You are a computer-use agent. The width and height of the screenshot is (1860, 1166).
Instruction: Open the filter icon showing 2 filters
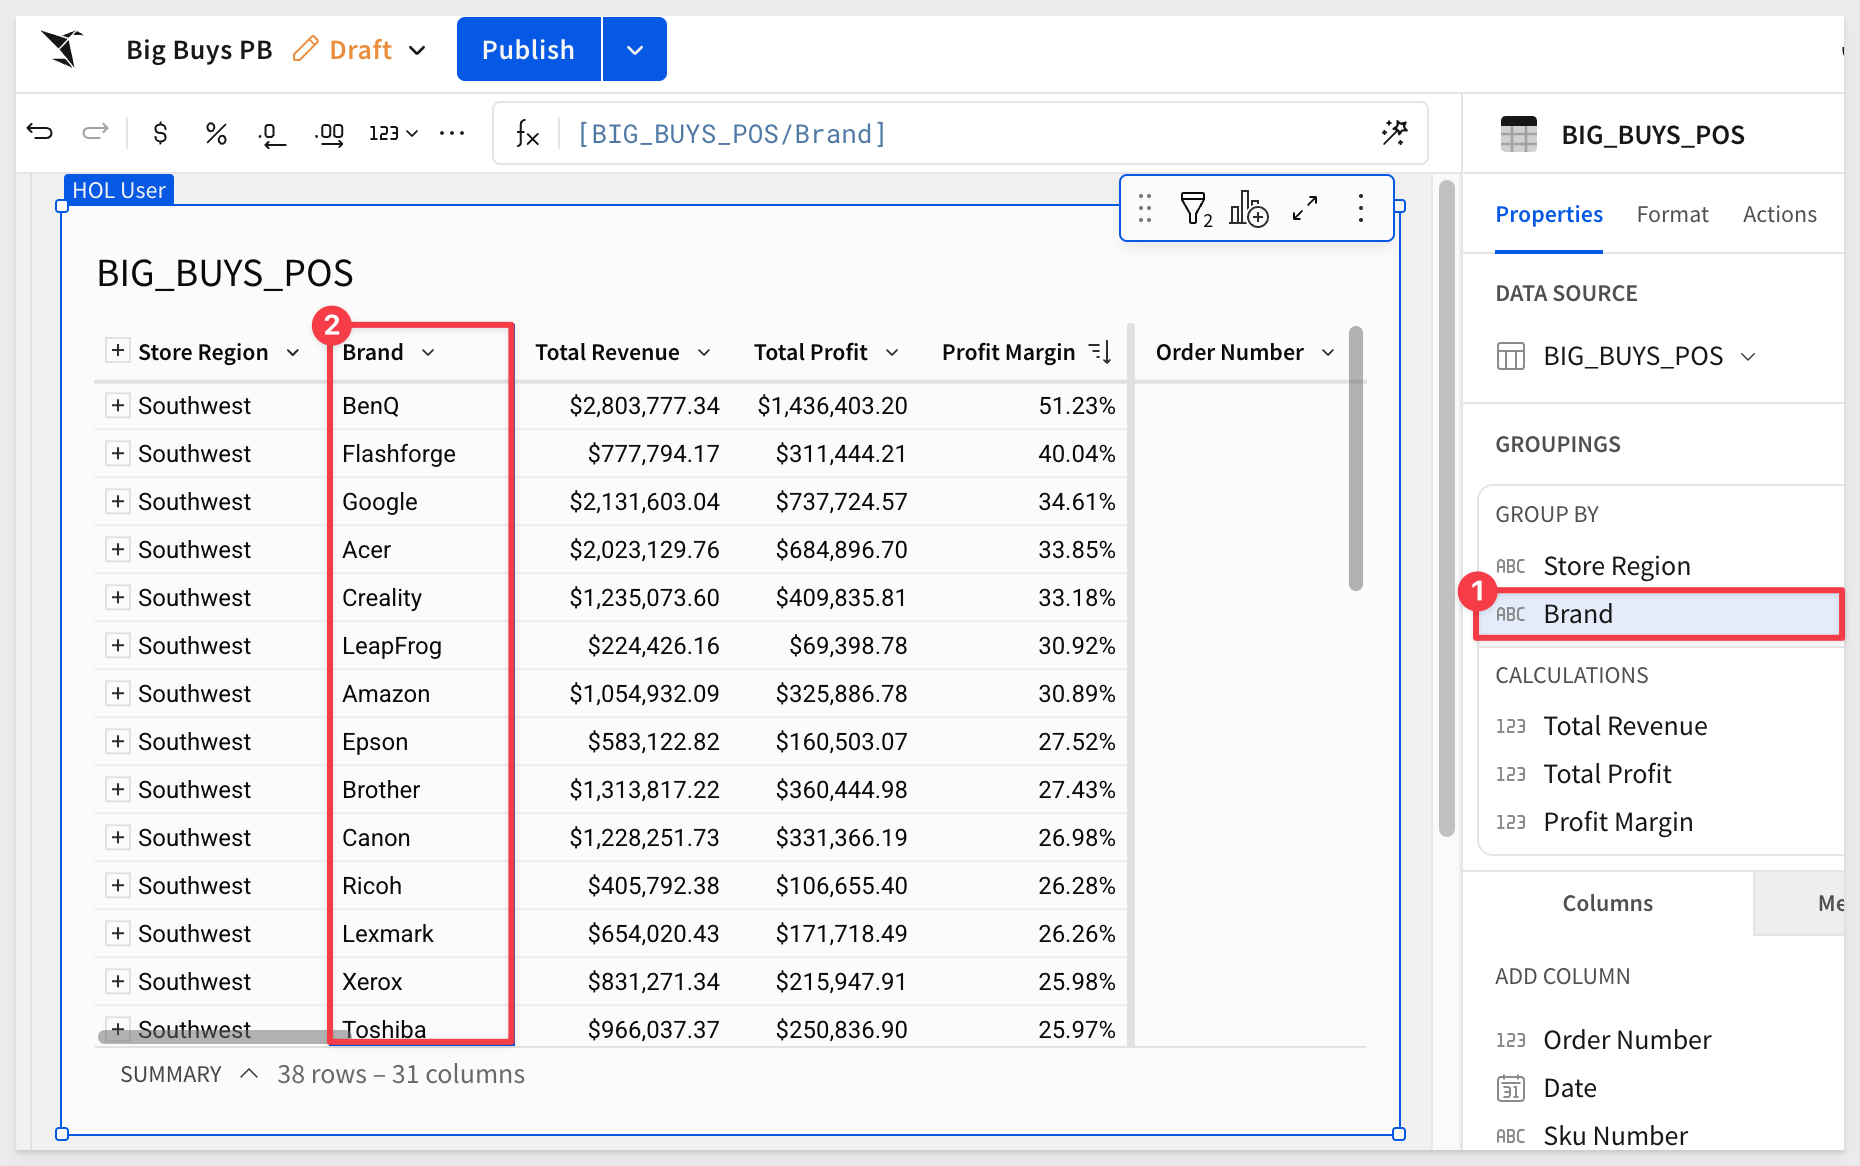(1195, 209)
